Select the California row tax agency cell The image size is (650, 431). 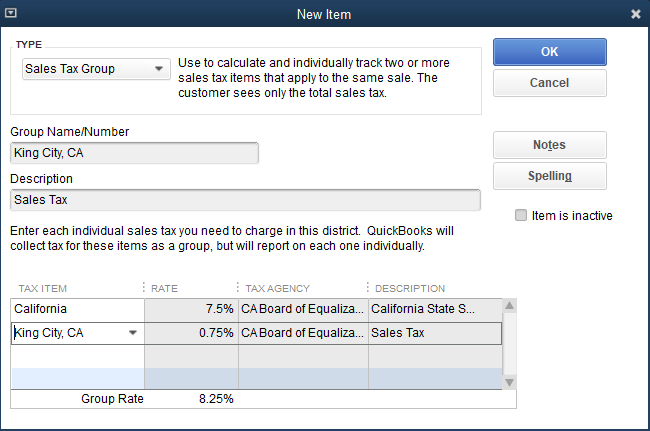click(x=303, y=309)
